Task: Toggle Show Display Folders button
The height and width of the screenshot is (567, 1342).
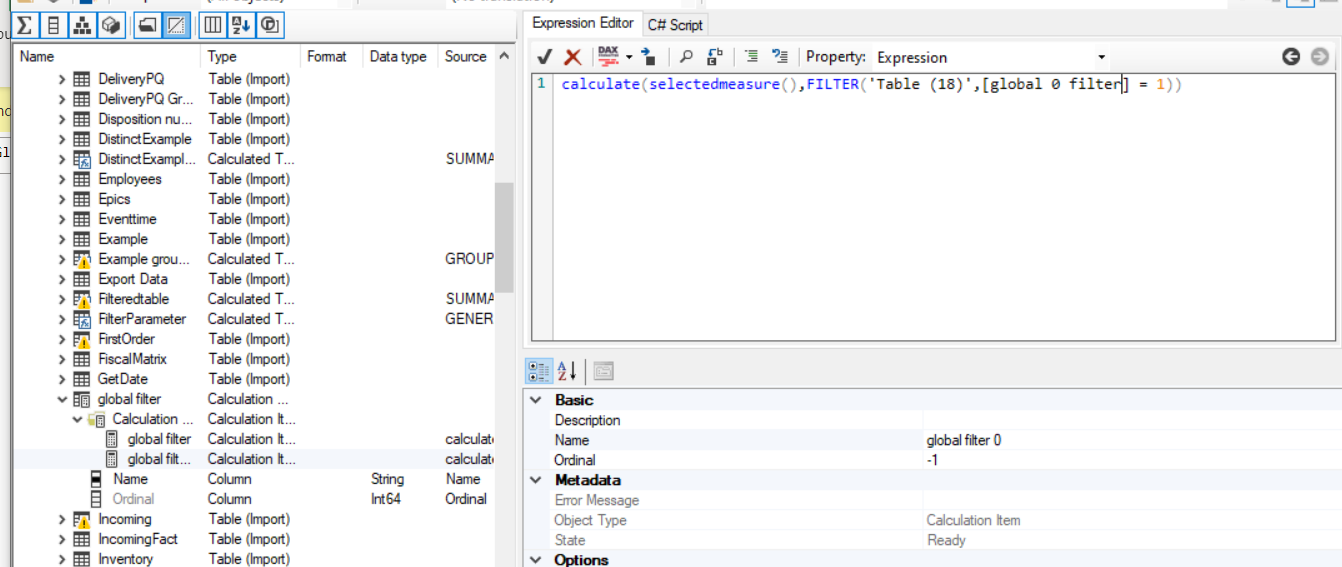Action: [x=147, y=24]
